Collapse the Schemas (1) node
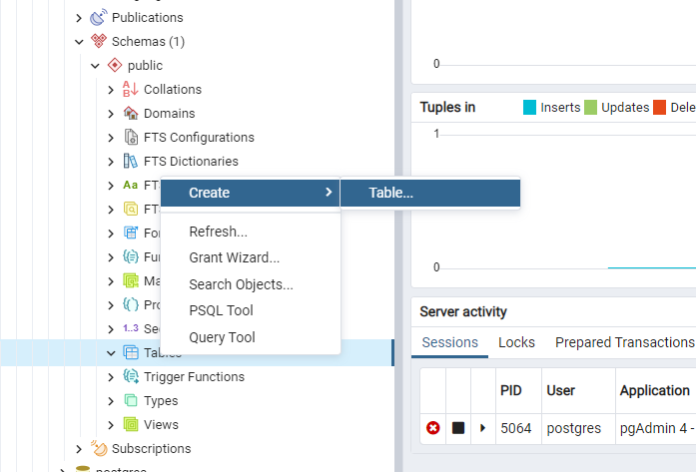The height and width of the screenshot is (472, 696). 79,42
